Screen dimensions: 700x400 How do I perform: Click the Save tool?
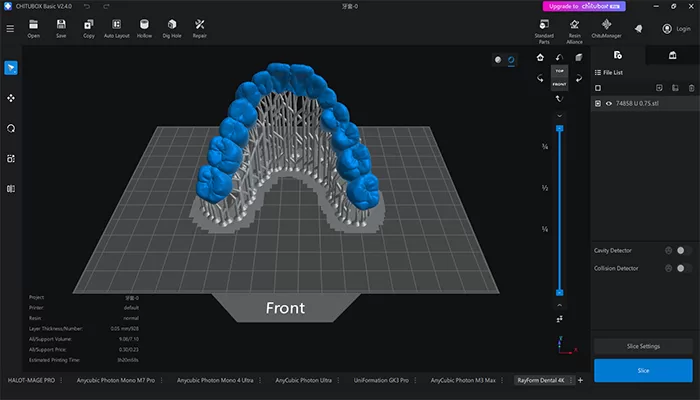[x=61, y=29]
